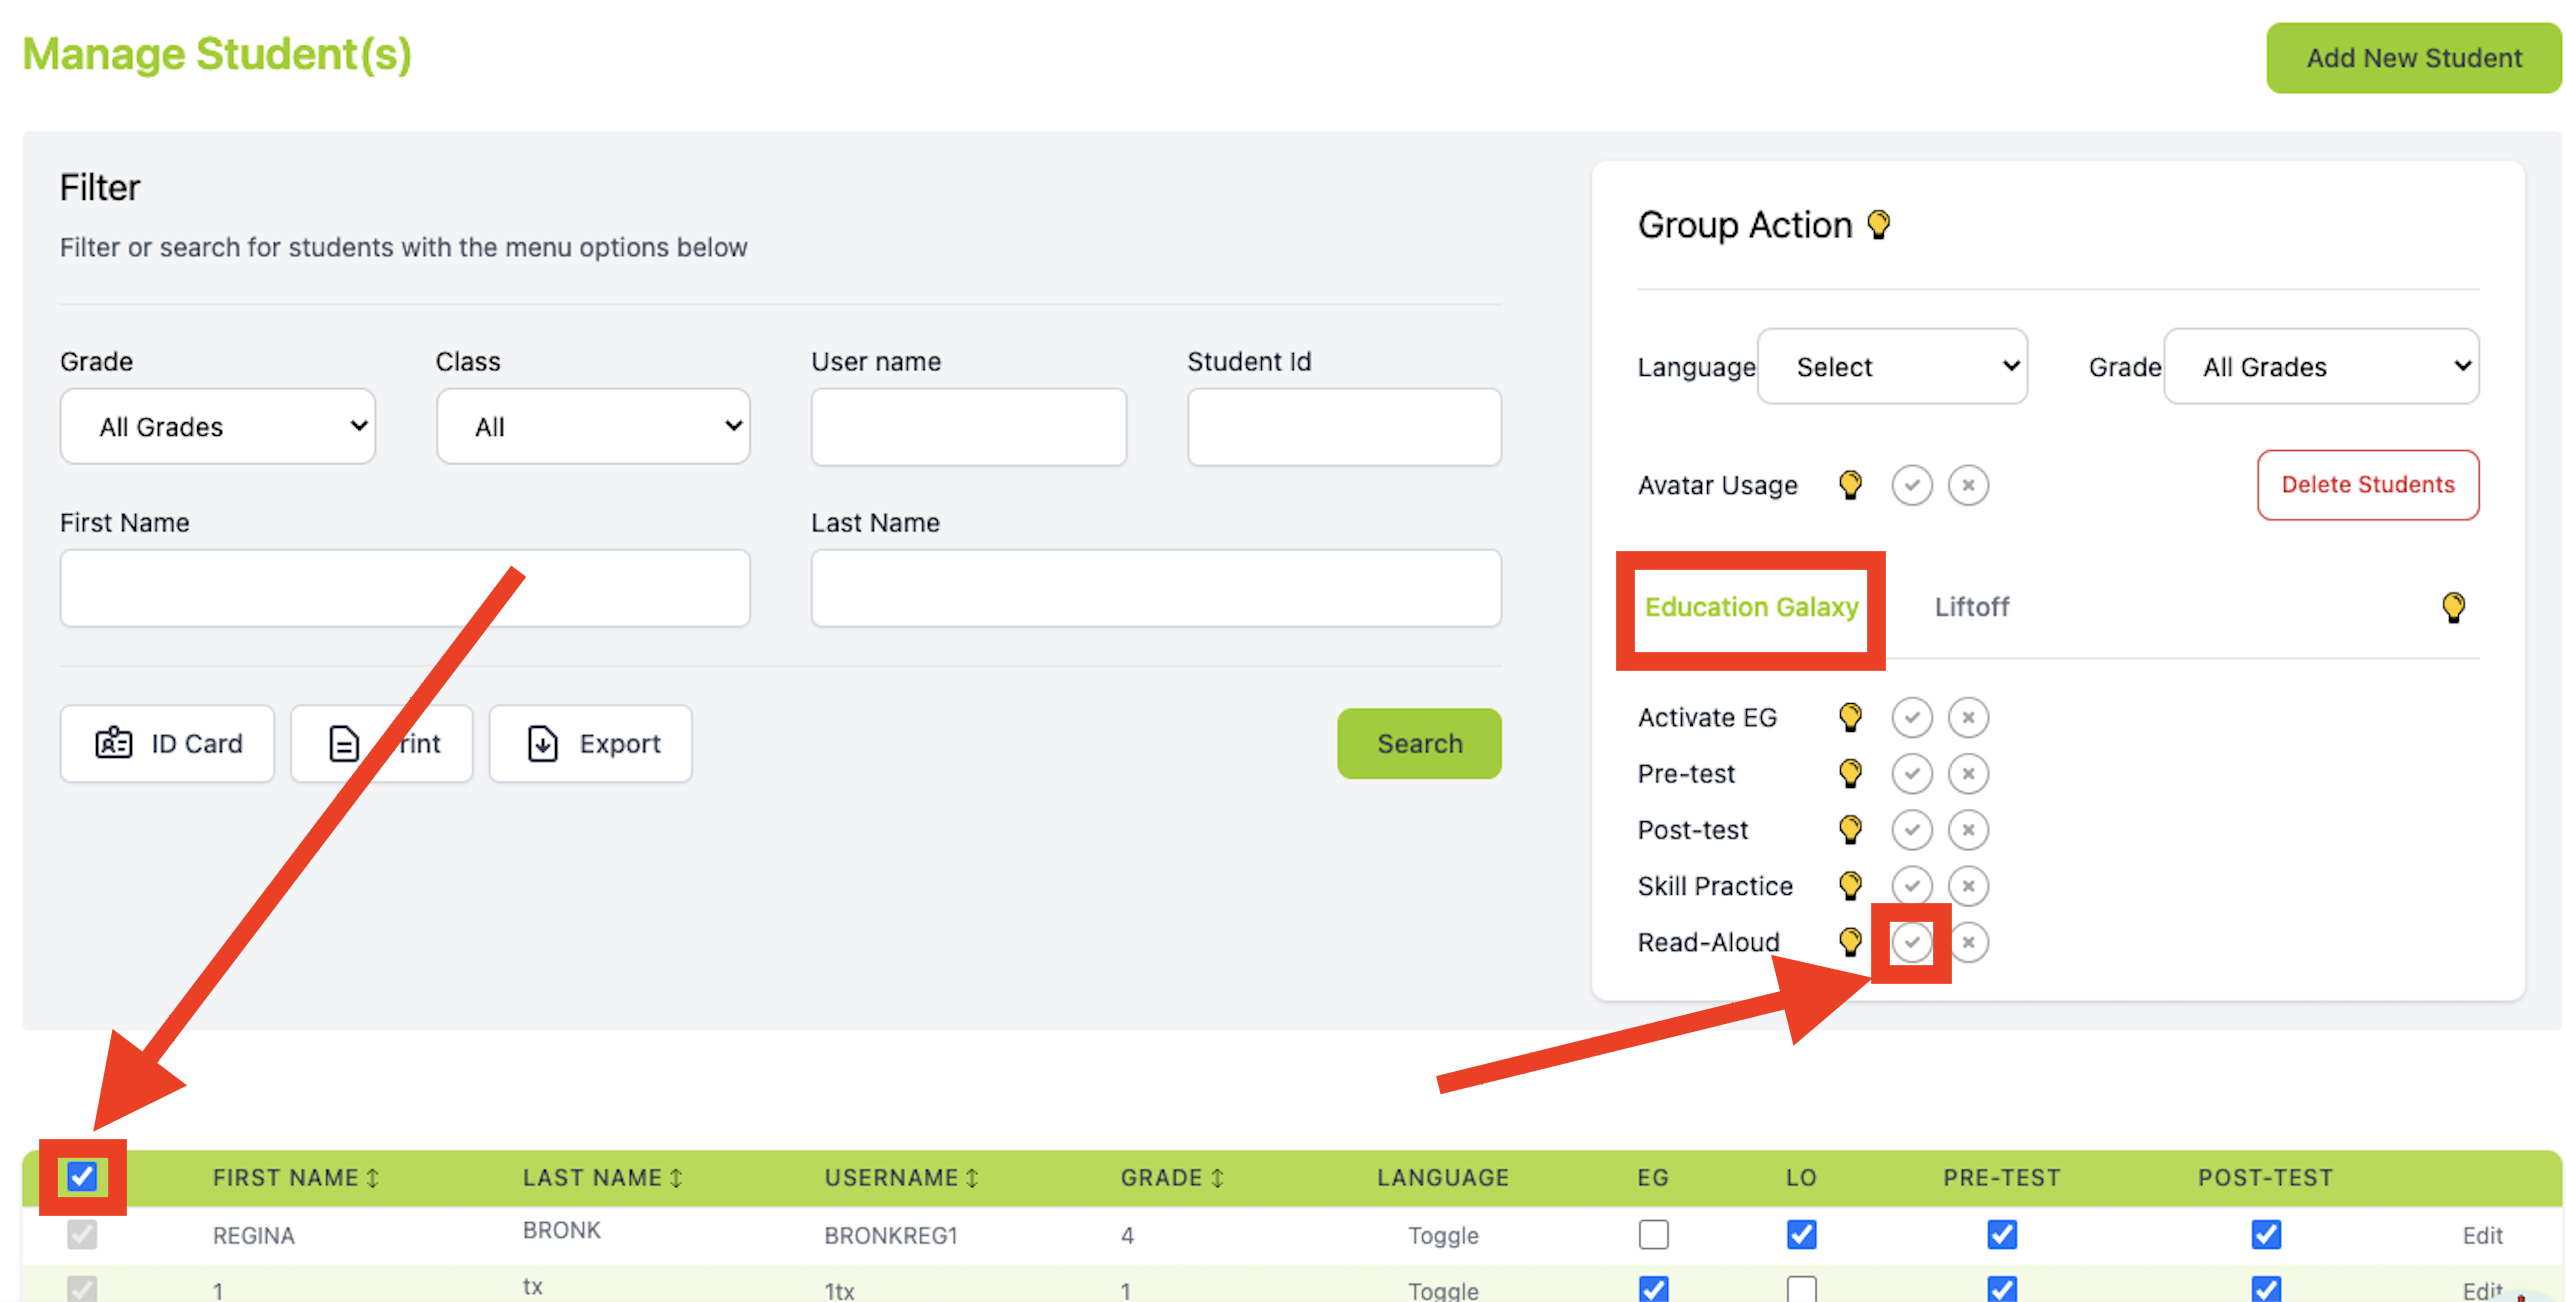Click the Avatar Usage lightbulb hint icon
Screen dimensions: 2566x1302
[1850, 485]
